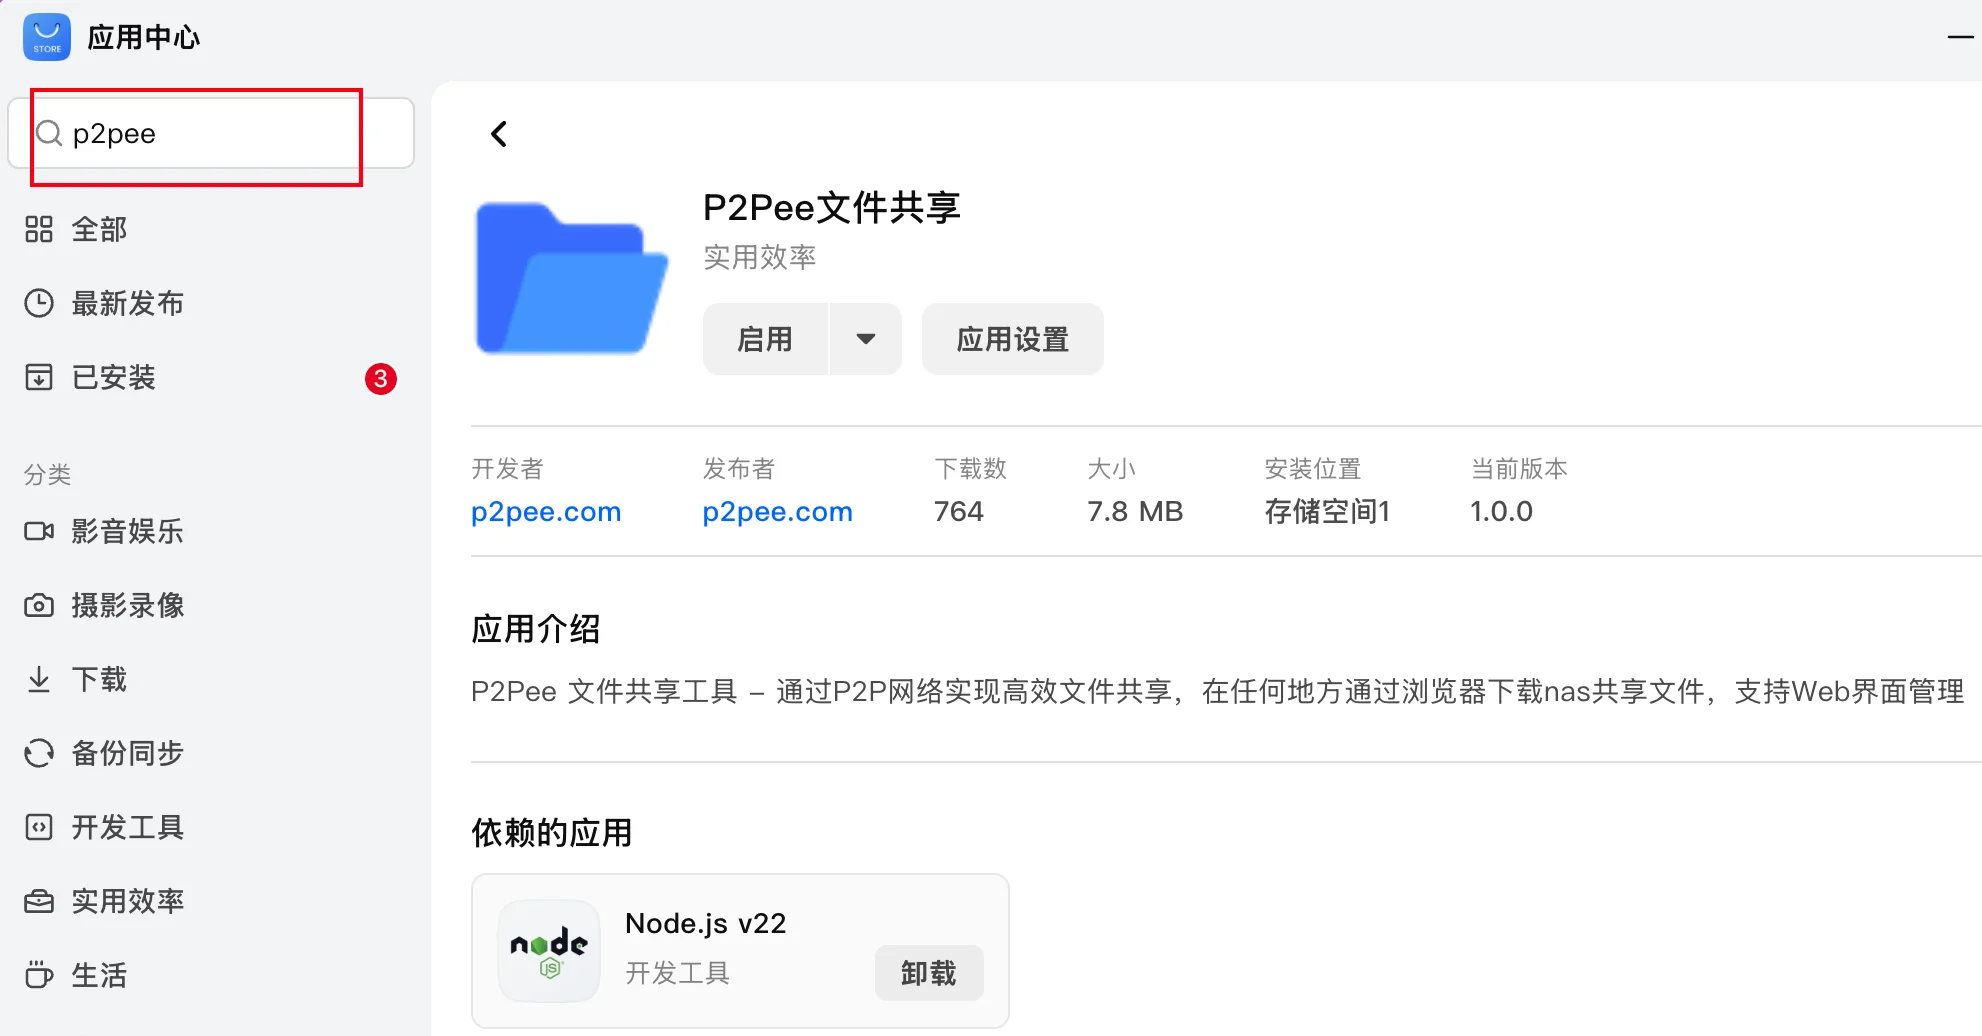Open 备份同步 sync icon category
The width and height of the screenshot is (1982, 1036).
[x=39, y=753]
